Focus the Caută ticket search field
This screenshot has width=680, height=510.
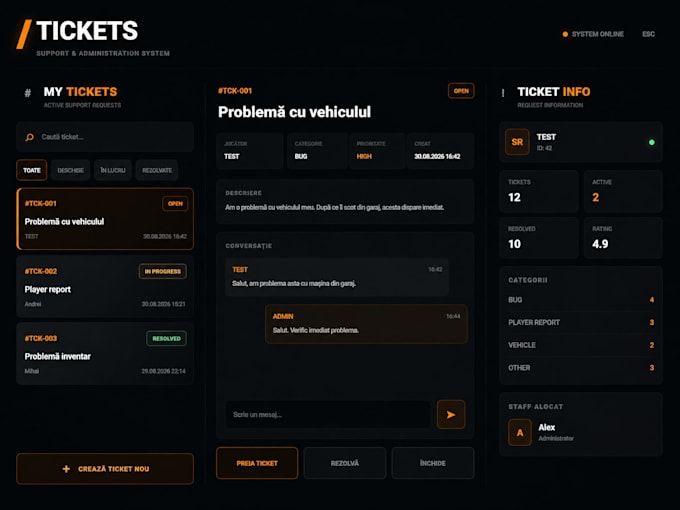(105, 137)
